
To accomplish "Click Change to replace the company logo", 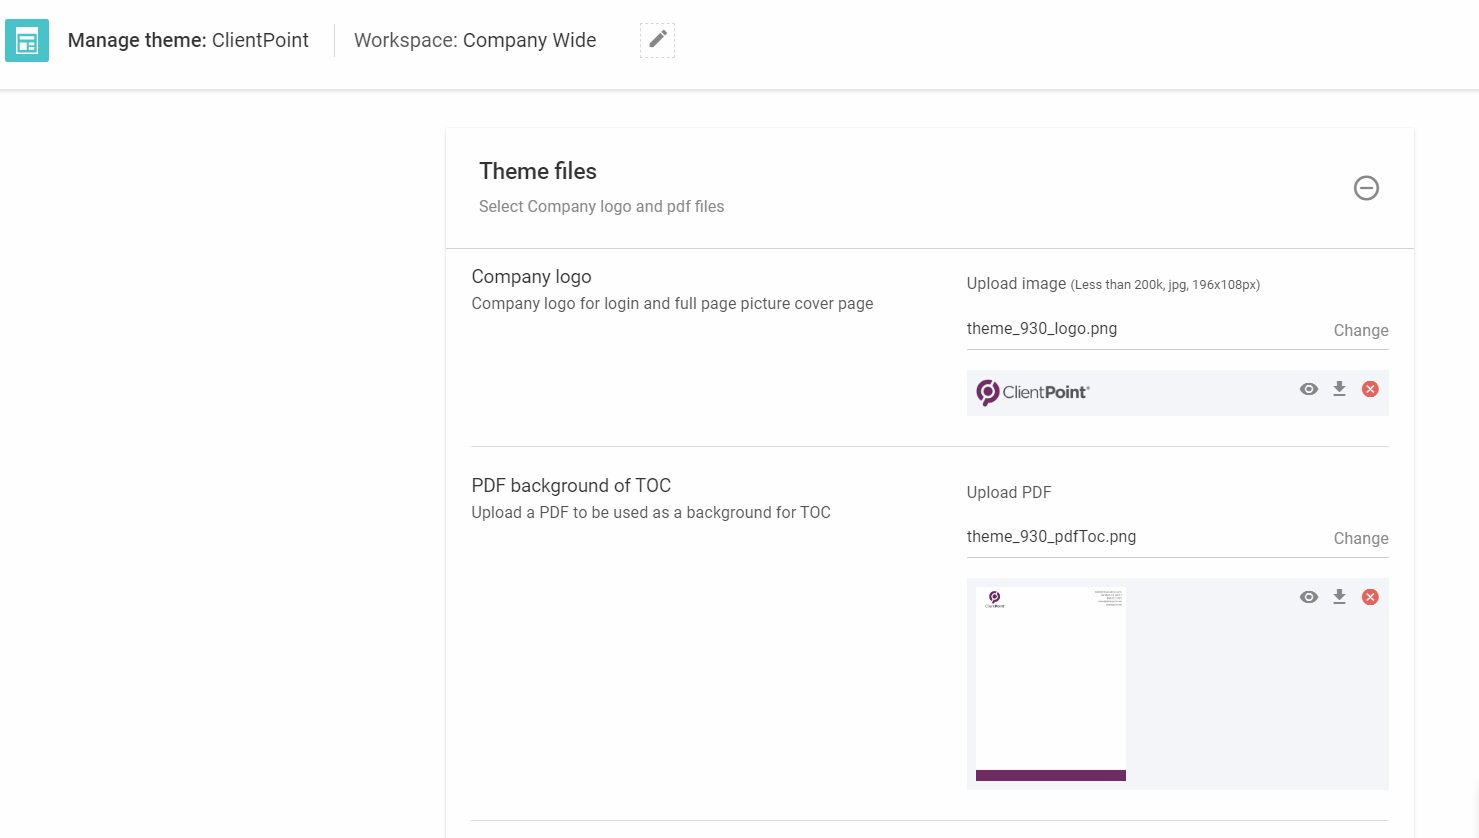I will tap(1360, 330).
